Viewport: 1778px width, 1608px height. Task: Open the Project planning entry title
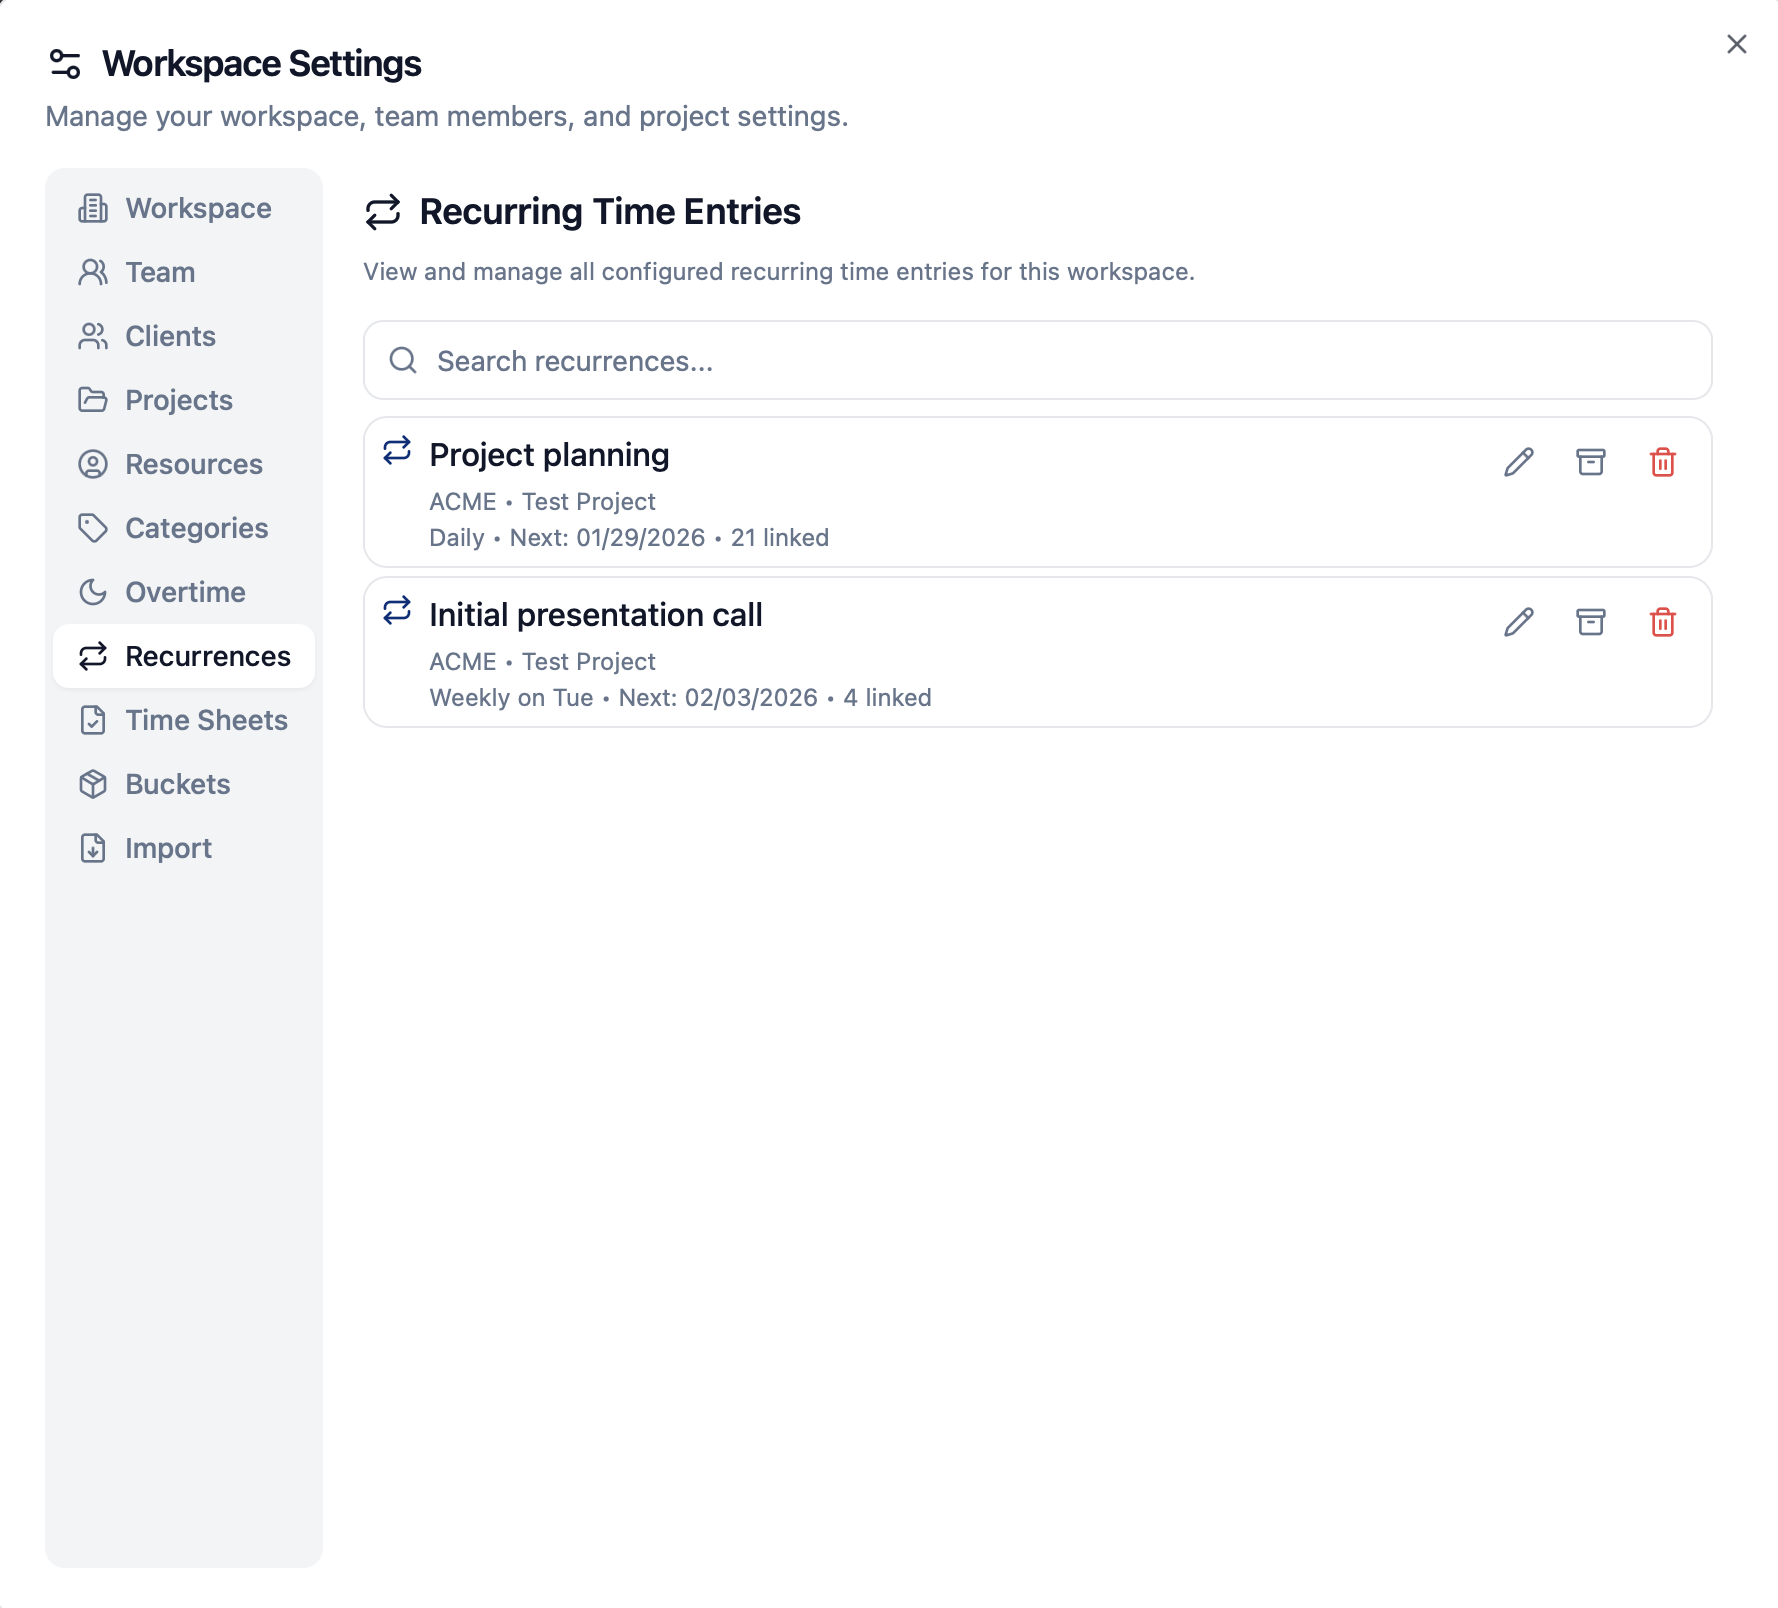(x=549, y=455)
